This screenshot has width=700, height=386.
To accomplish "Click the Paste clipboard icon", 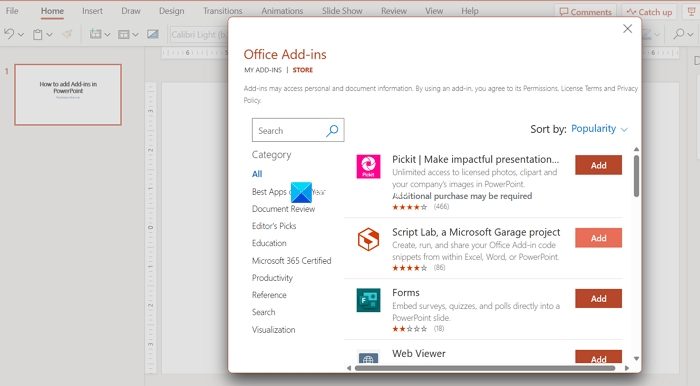I will pyautogui.click(x=38, y=34).
